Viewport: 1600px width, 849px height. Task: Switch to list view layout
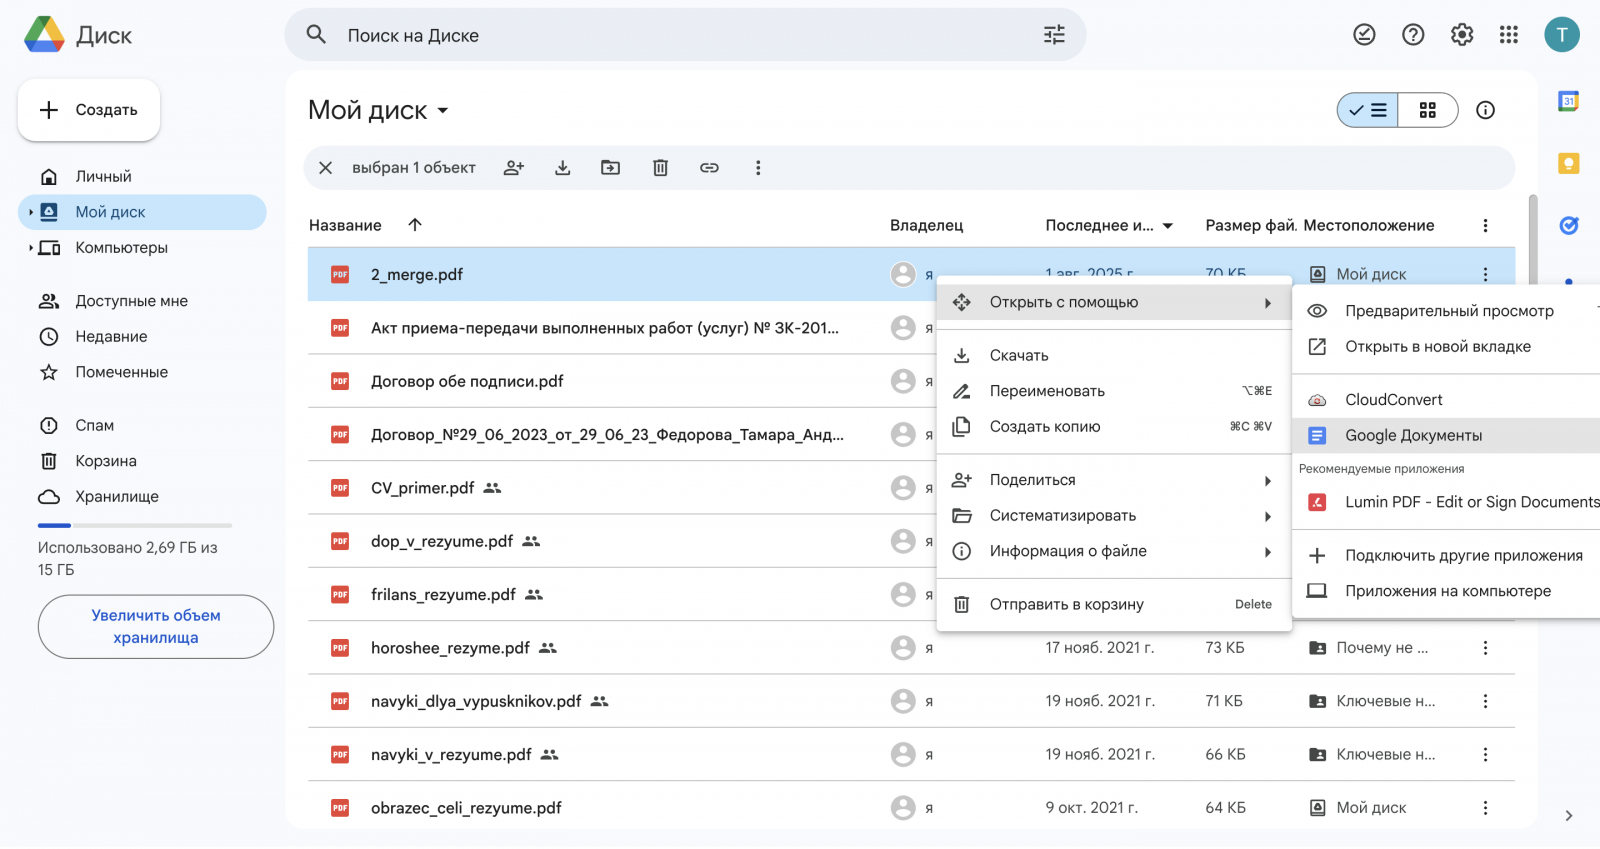[1368, 110]
